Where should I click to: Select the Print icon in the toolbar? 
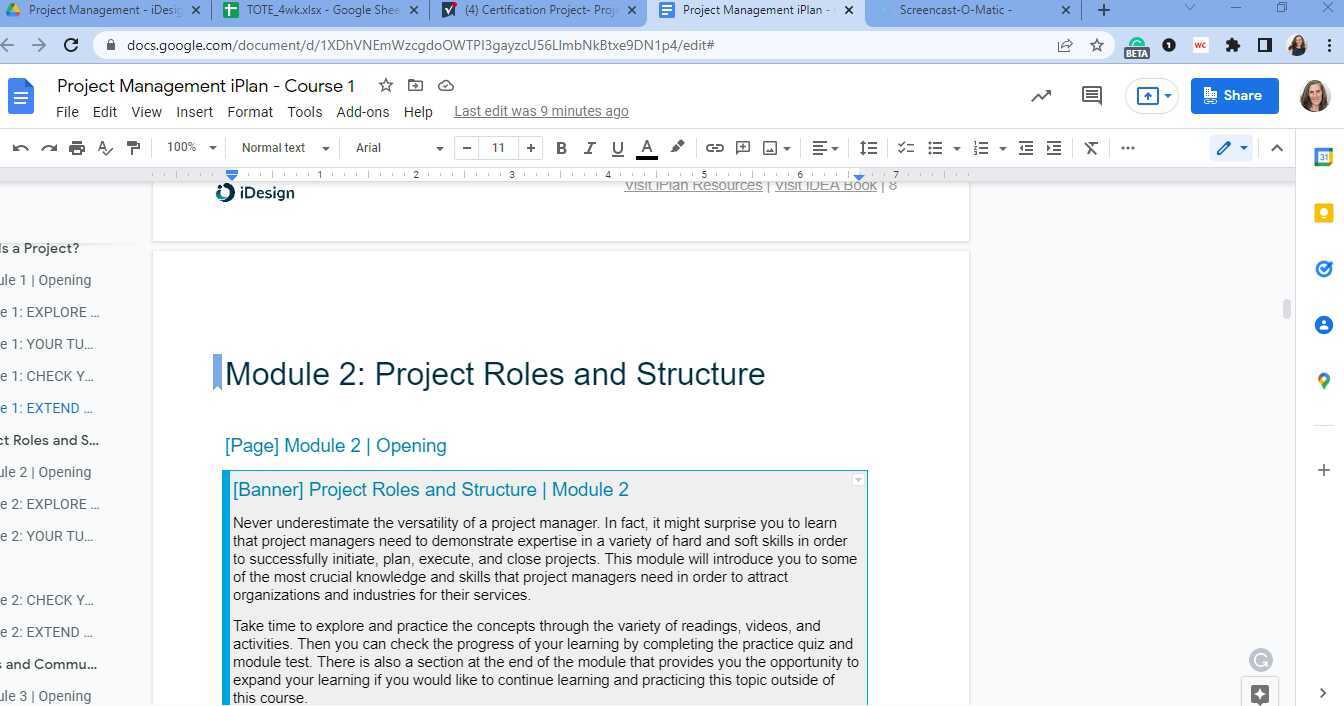pyautogui.click(x=77, y=147)
